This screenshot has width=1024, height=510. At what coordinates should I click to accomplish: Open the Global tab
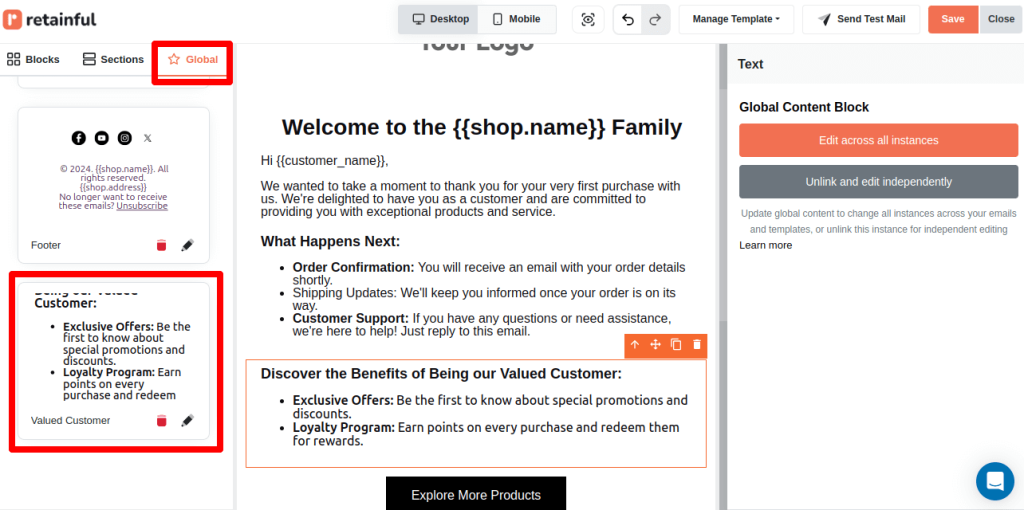(193, 59)
